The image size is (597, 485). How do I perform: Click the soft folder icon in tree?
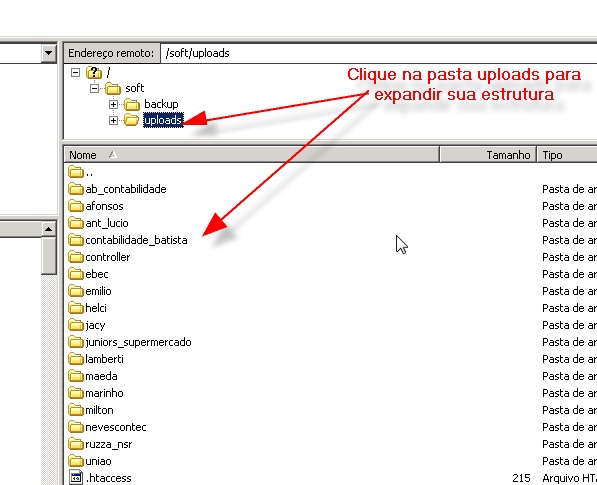[x=113, y=89]
